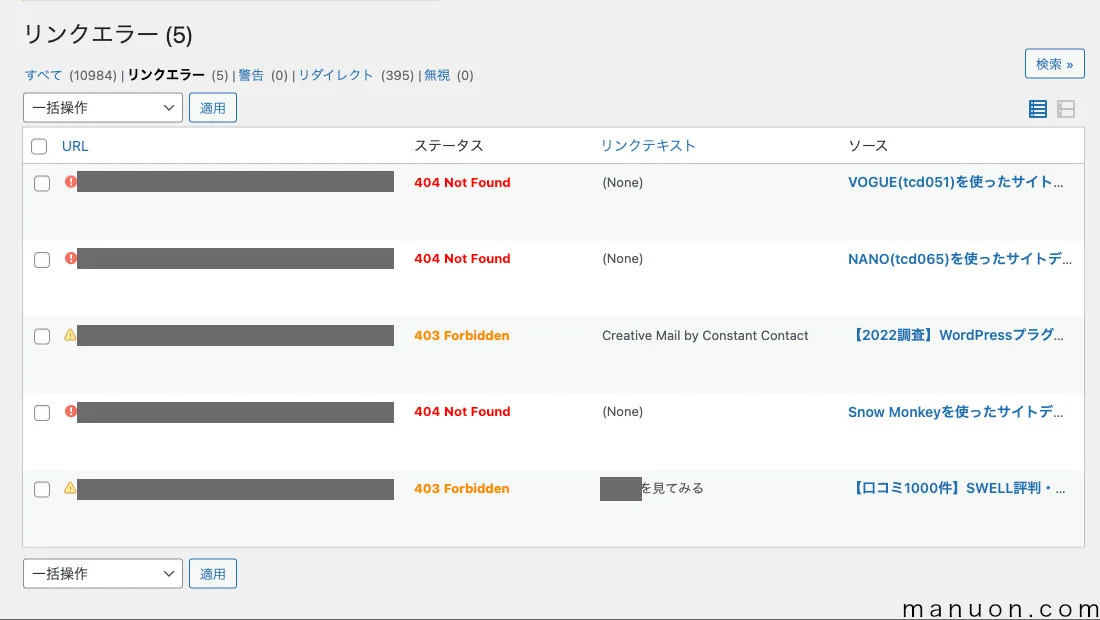Toggle the select-all checkbox in the header
Image resolution: width=1100 pixels, height=620 pixels.
click(38, 145)
